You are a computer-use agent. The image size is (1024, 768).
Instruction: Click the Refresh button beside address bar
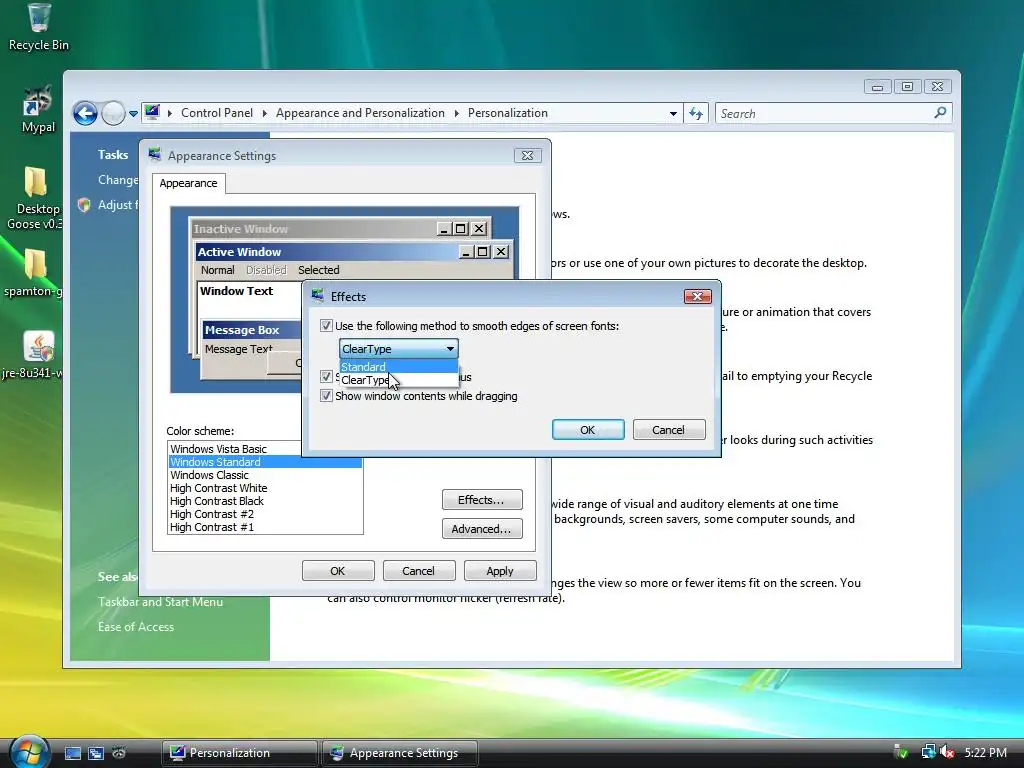coord(696,114)
